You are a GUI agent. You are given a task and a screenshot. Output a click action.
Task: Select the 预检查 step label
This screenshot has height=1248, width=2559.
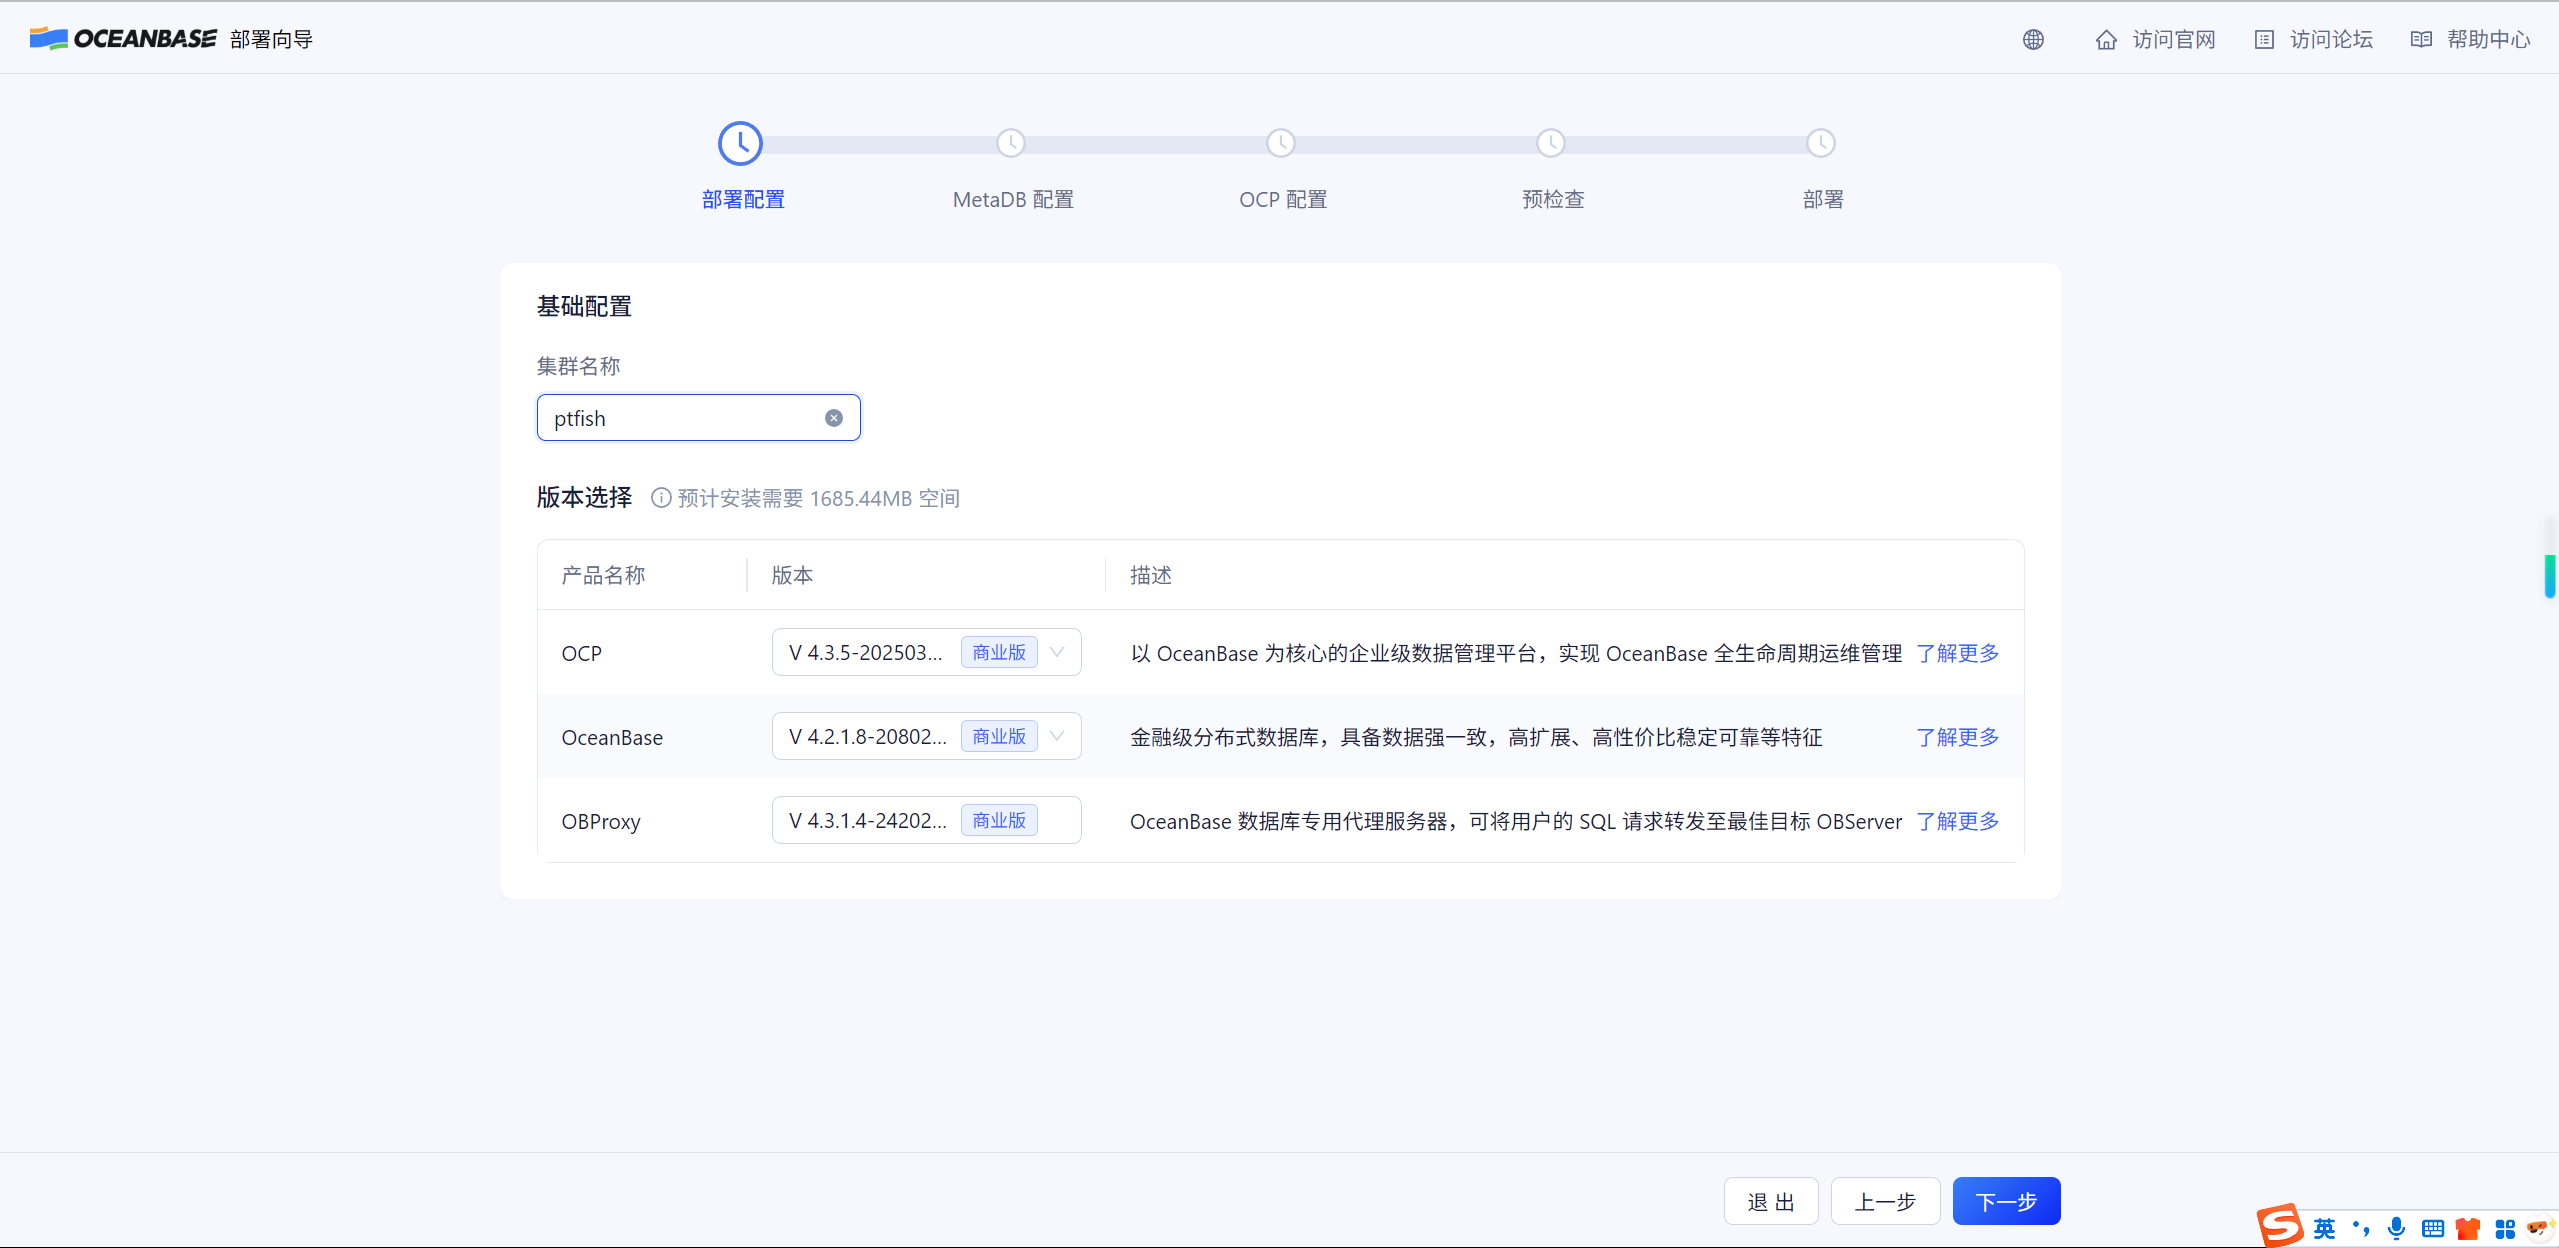[1553, 199]
